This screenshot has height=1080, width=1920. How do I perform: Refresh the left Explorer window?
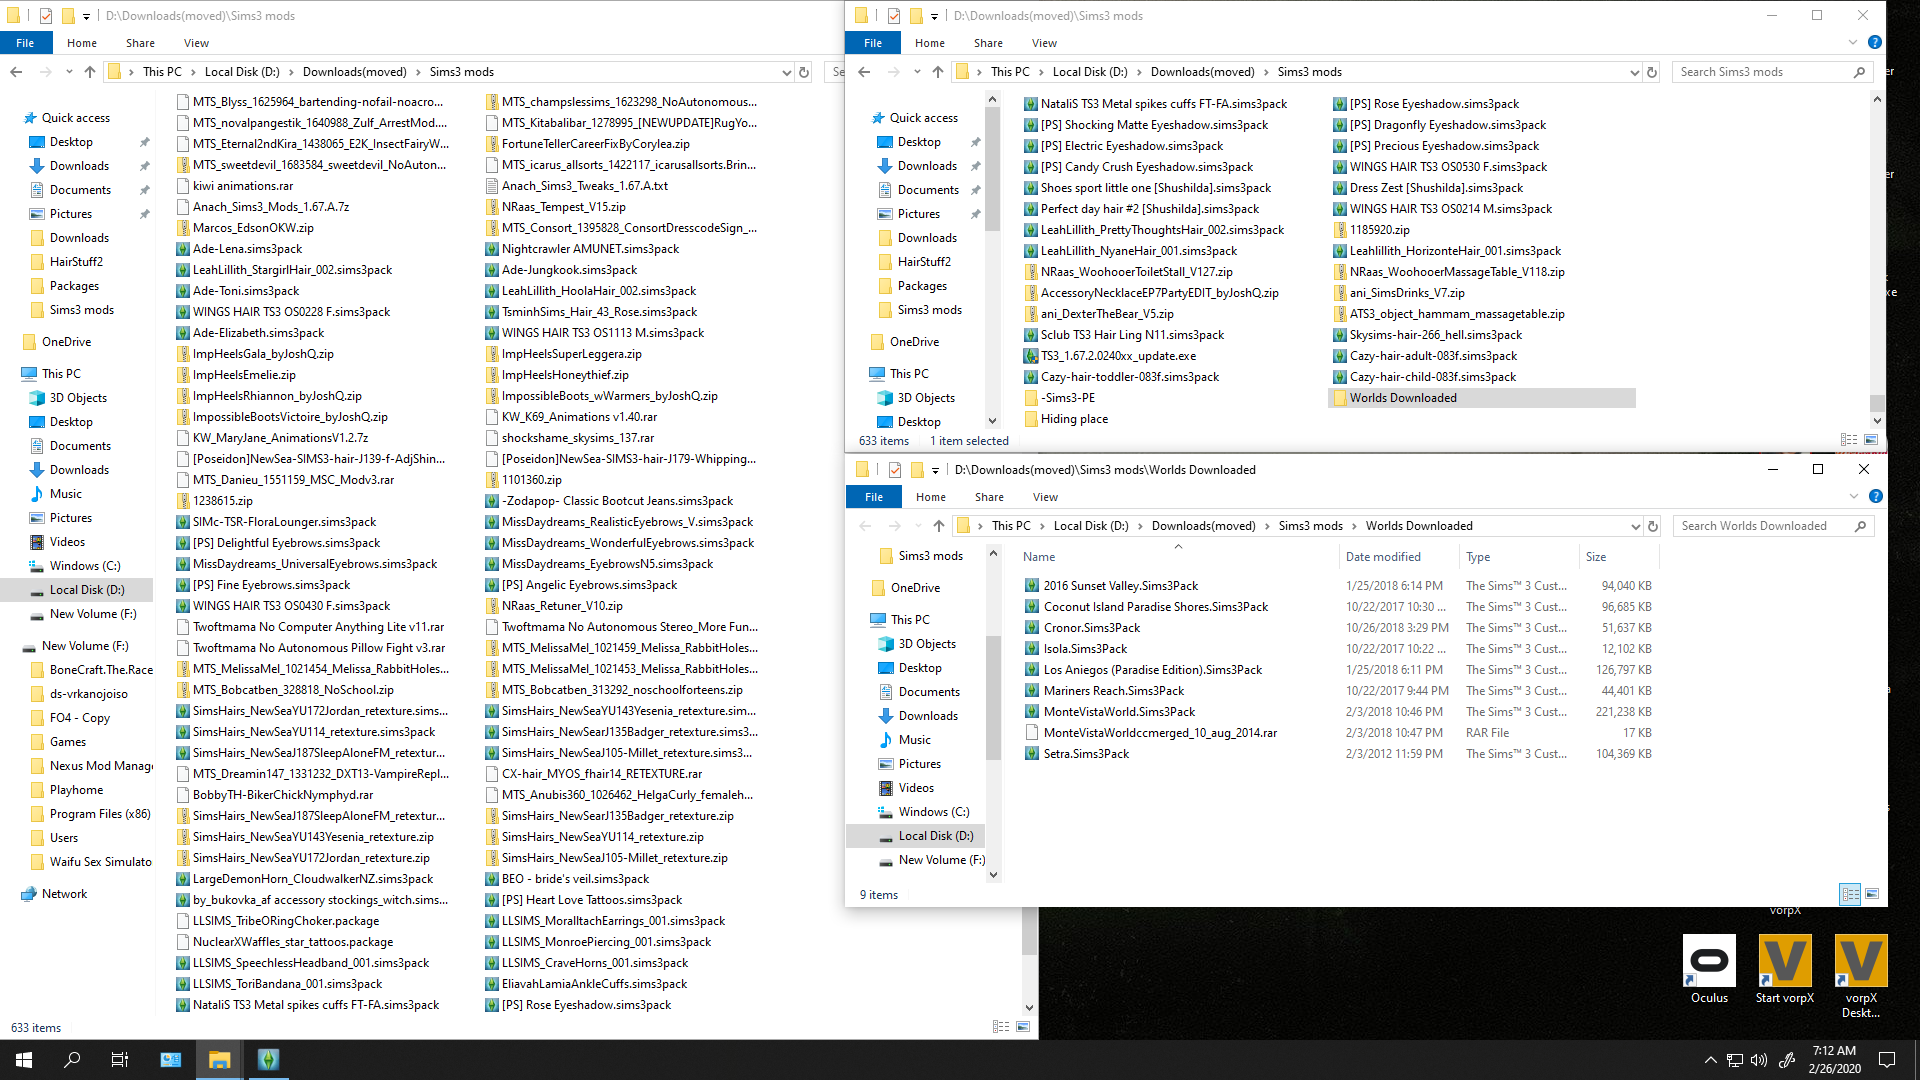[803, 72]
